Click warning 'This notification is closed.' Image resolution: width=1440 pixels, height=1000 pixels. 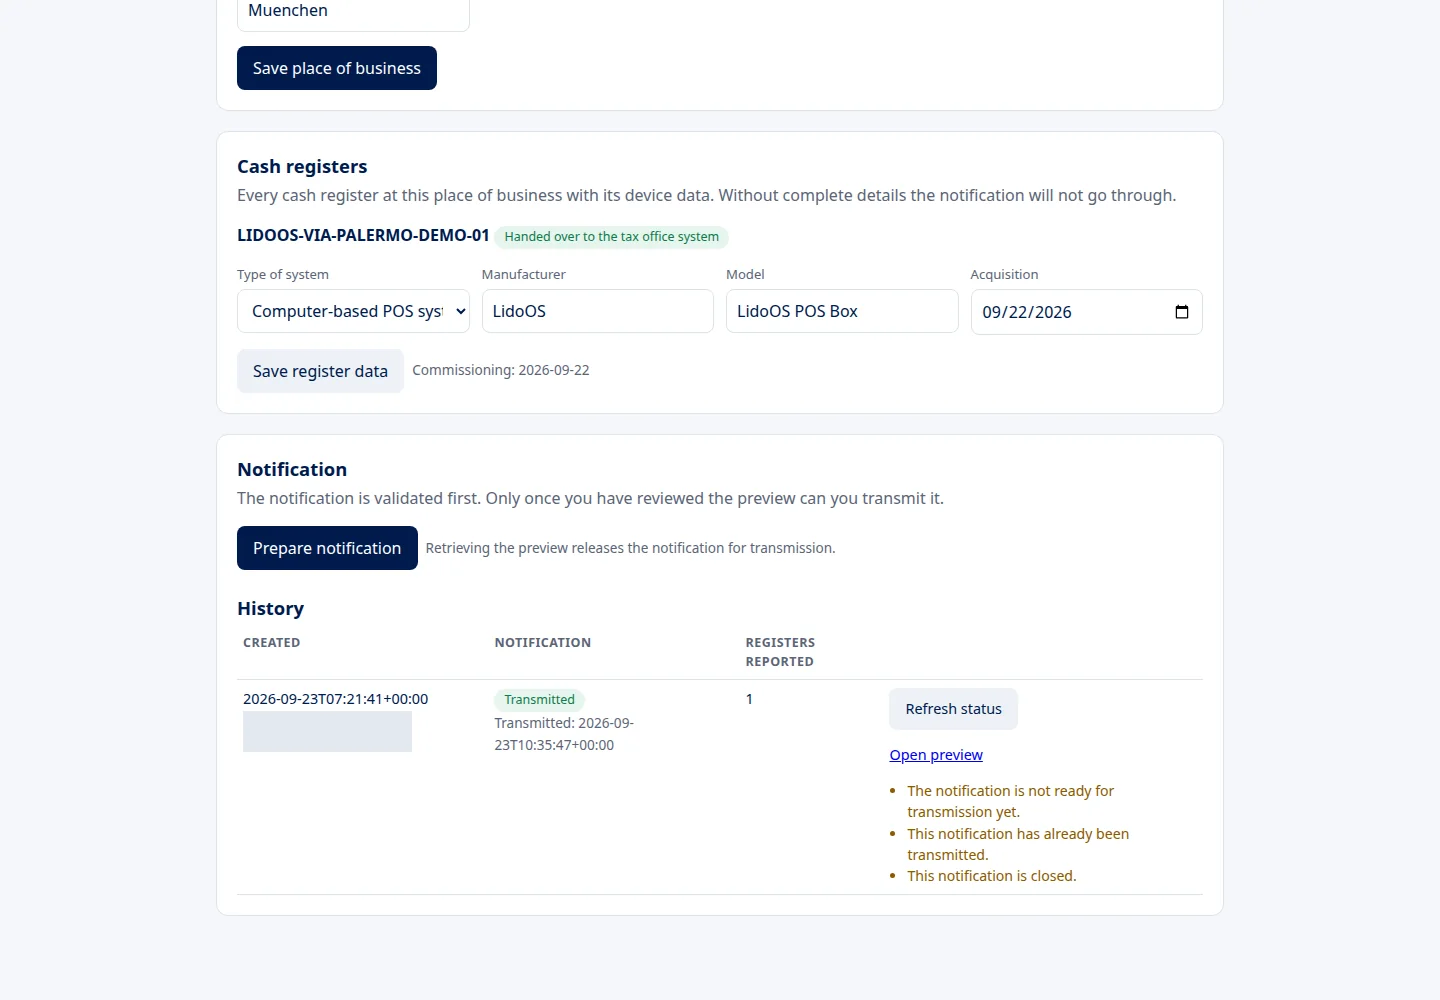click(x=991, y=876)
